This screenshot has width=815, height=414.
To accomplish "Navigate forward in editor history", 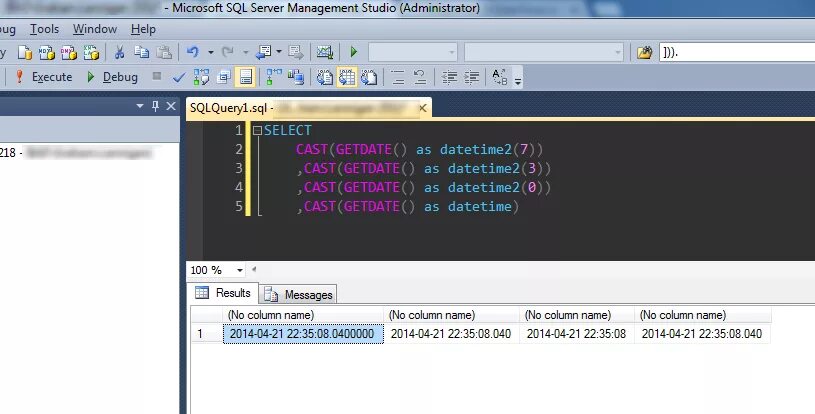I will pos(296,52).
